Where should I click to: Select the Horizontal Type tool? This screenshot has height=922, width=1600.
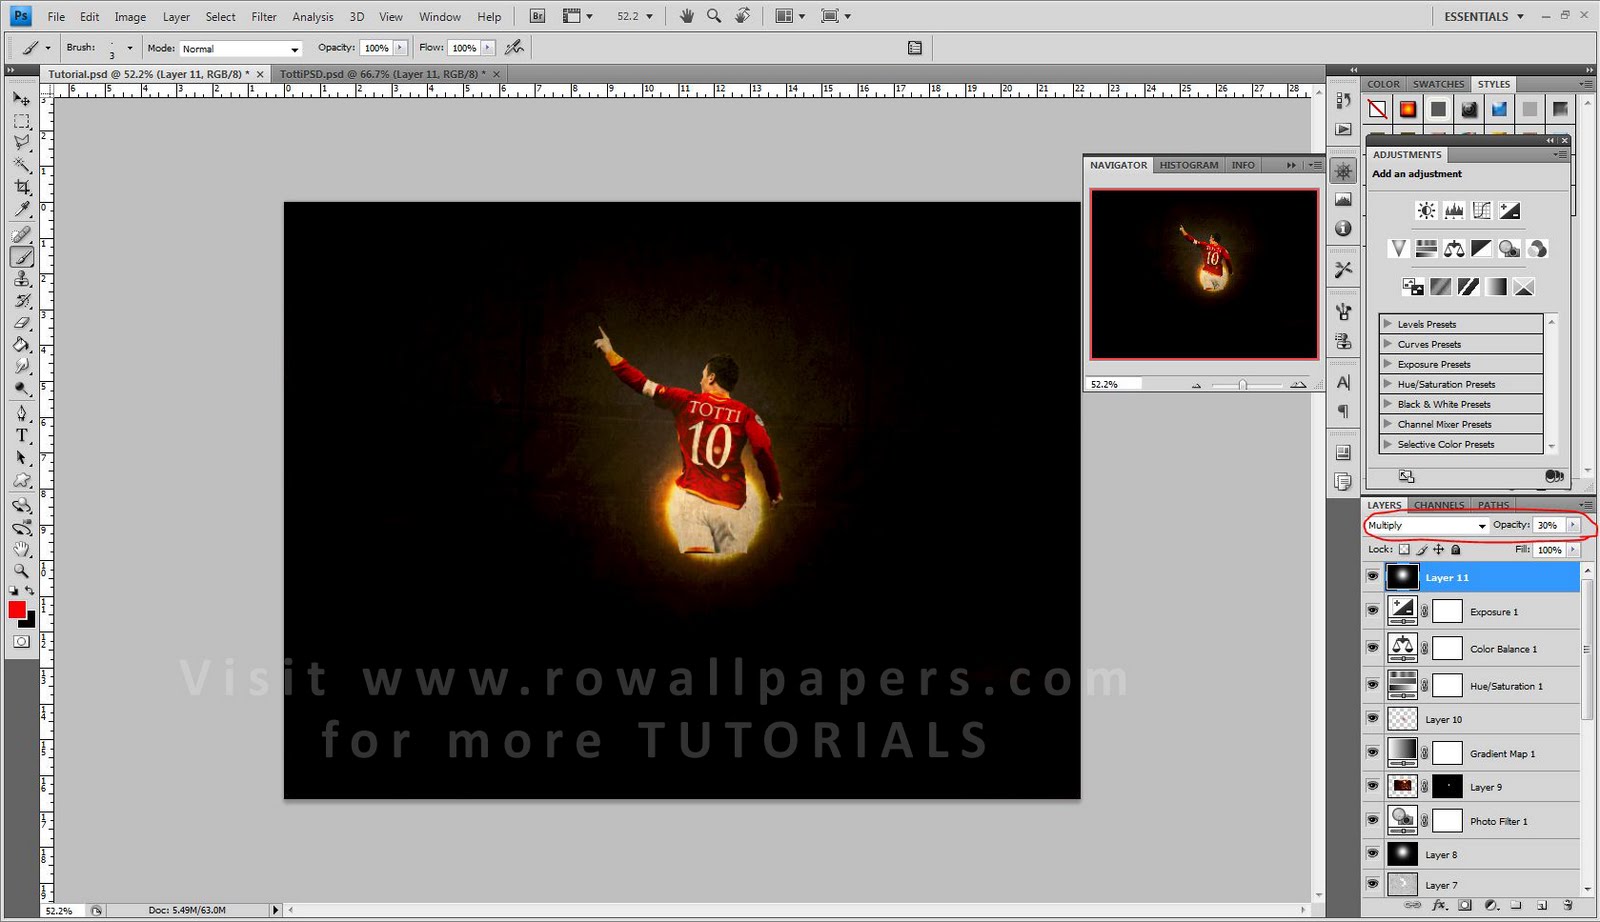[21, 435]
